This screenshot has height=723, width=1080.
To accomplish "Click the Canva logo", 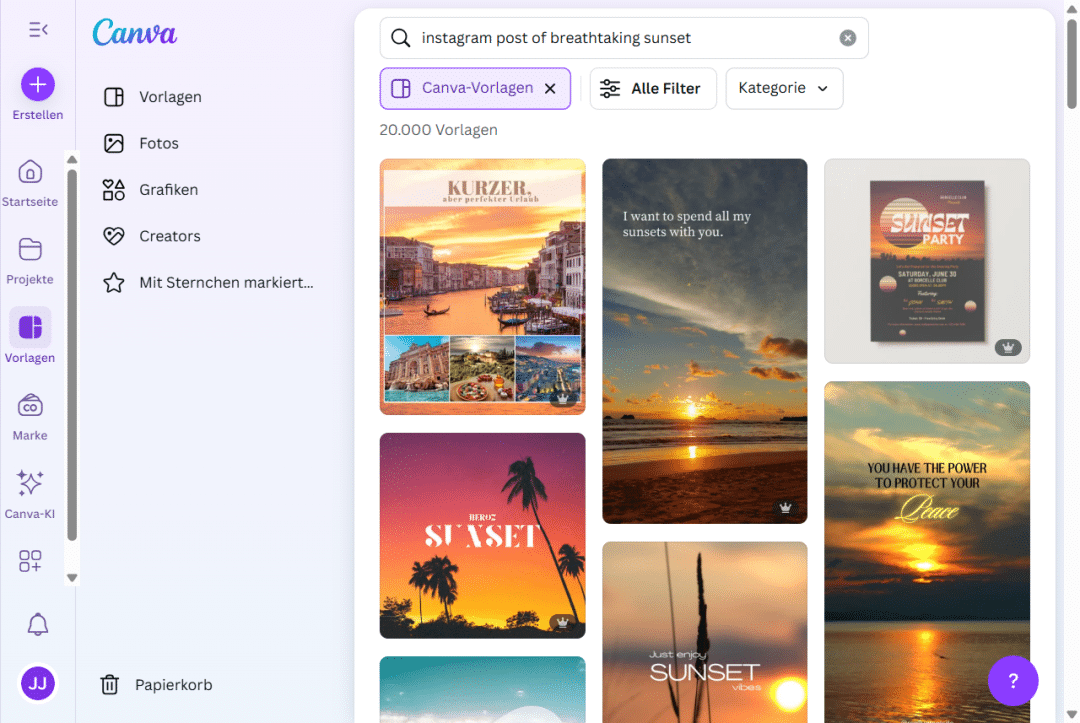I will pos(135,32).
